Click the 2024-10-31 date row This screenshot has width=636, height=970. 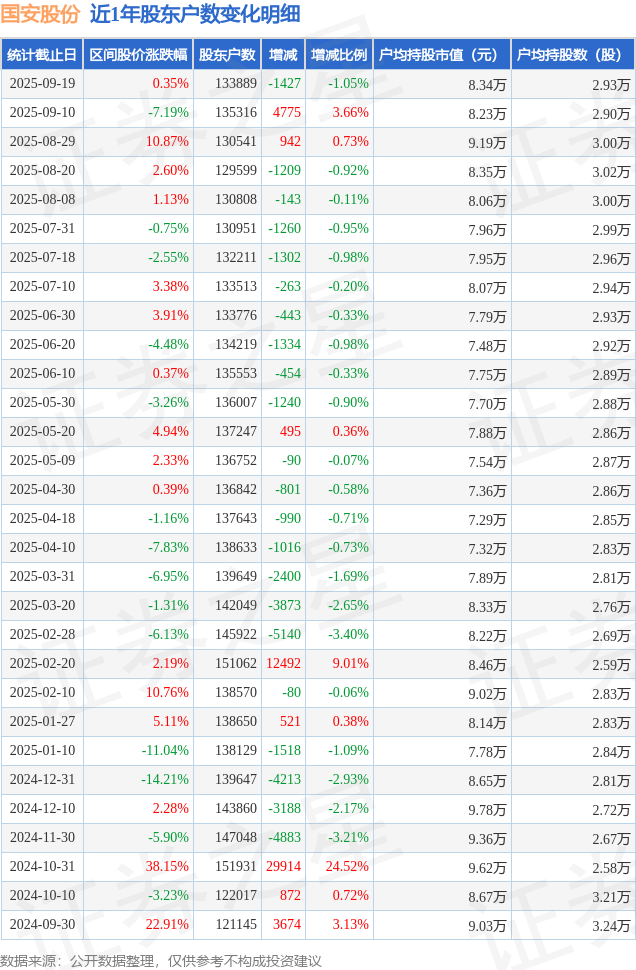(x=42, y=867)
